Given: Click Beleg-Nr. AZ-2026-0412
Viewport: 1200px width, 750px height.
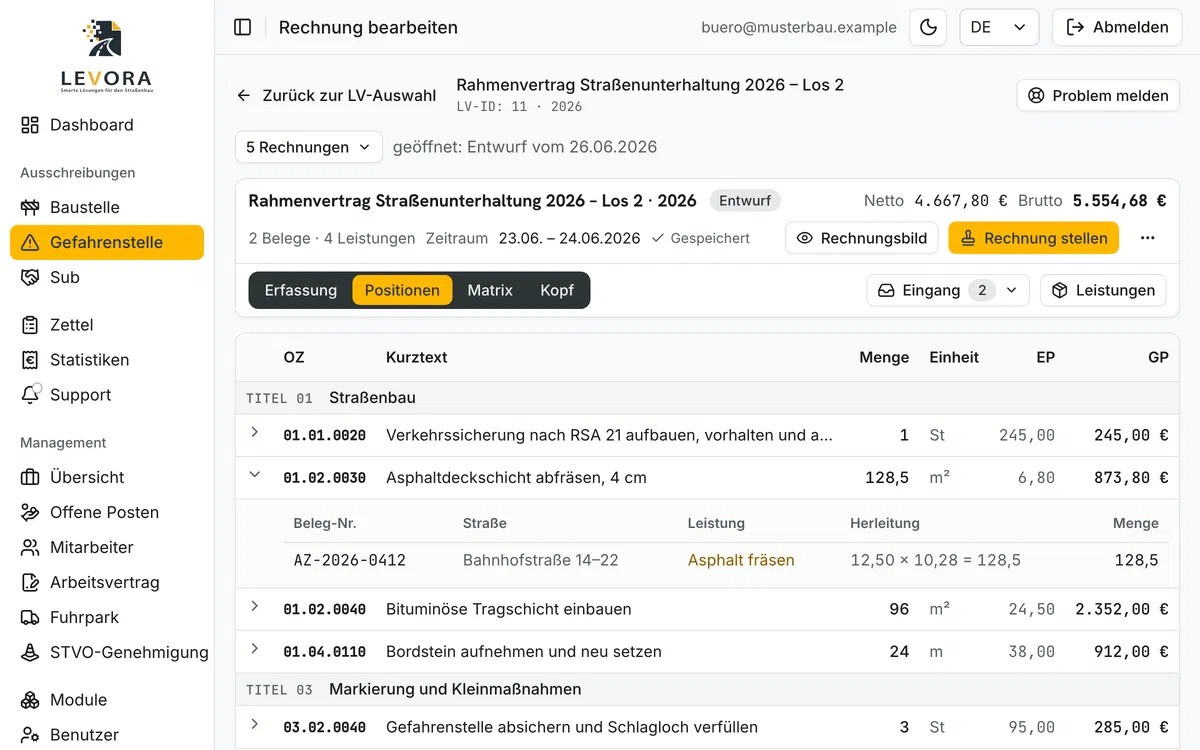Looking at the screenshot, I should 350,560.
